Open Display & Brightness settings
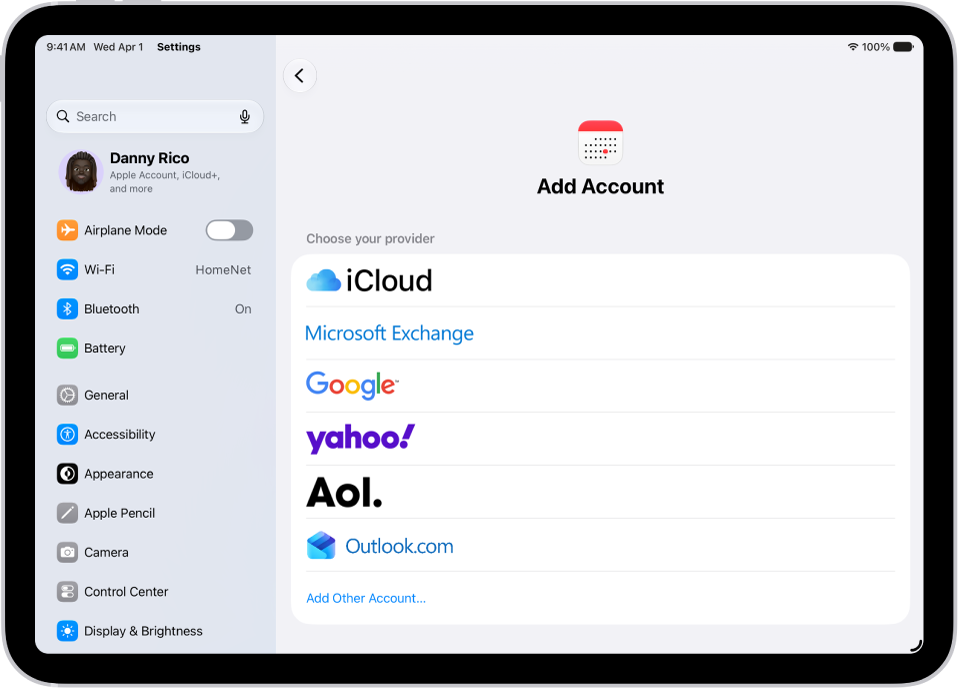Screen dimensions: 960x690 coord(154,631)
